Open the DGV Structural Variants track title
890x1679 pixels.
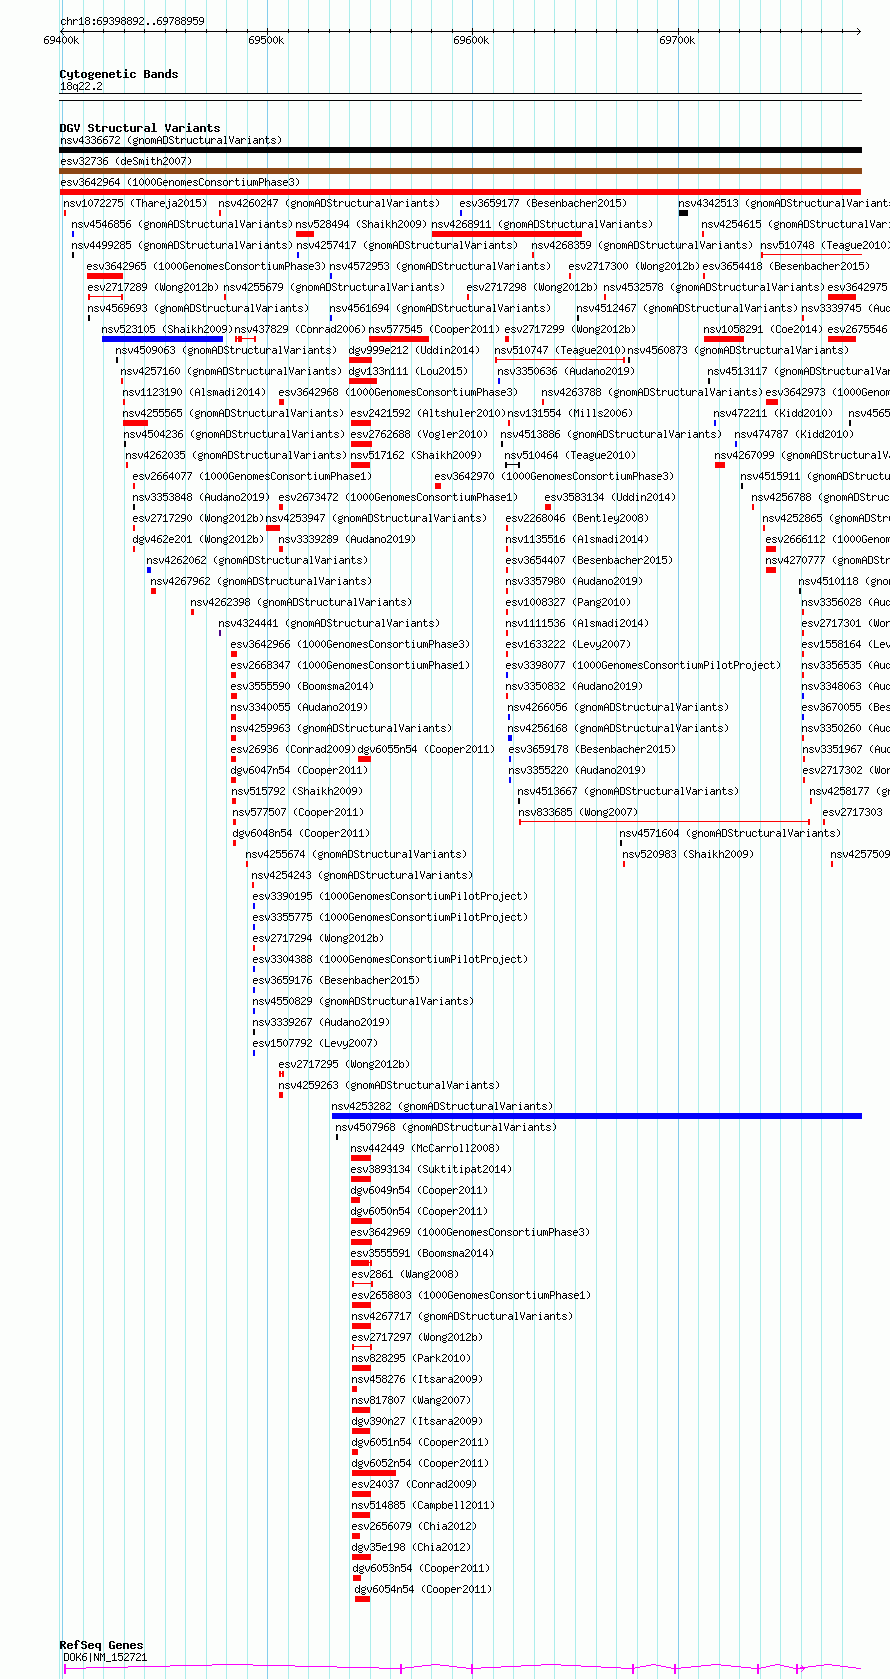pyautogui.click(x=140, y=128)
